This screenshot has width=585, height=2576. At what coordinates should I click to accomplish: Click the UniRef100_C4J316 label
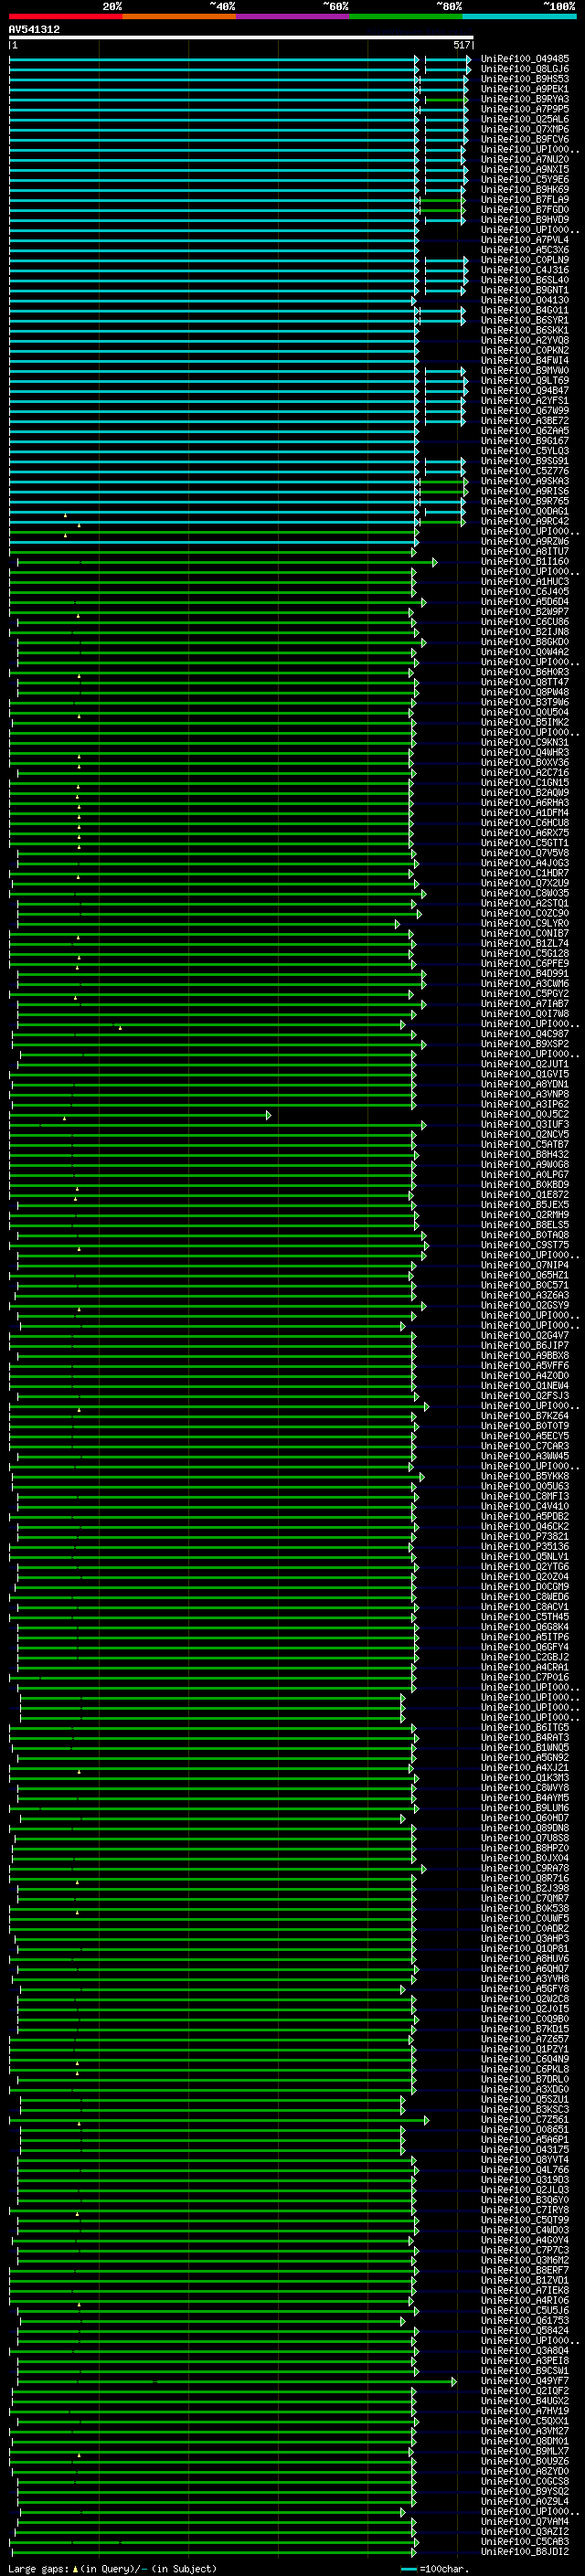click(x=525, y=270)
